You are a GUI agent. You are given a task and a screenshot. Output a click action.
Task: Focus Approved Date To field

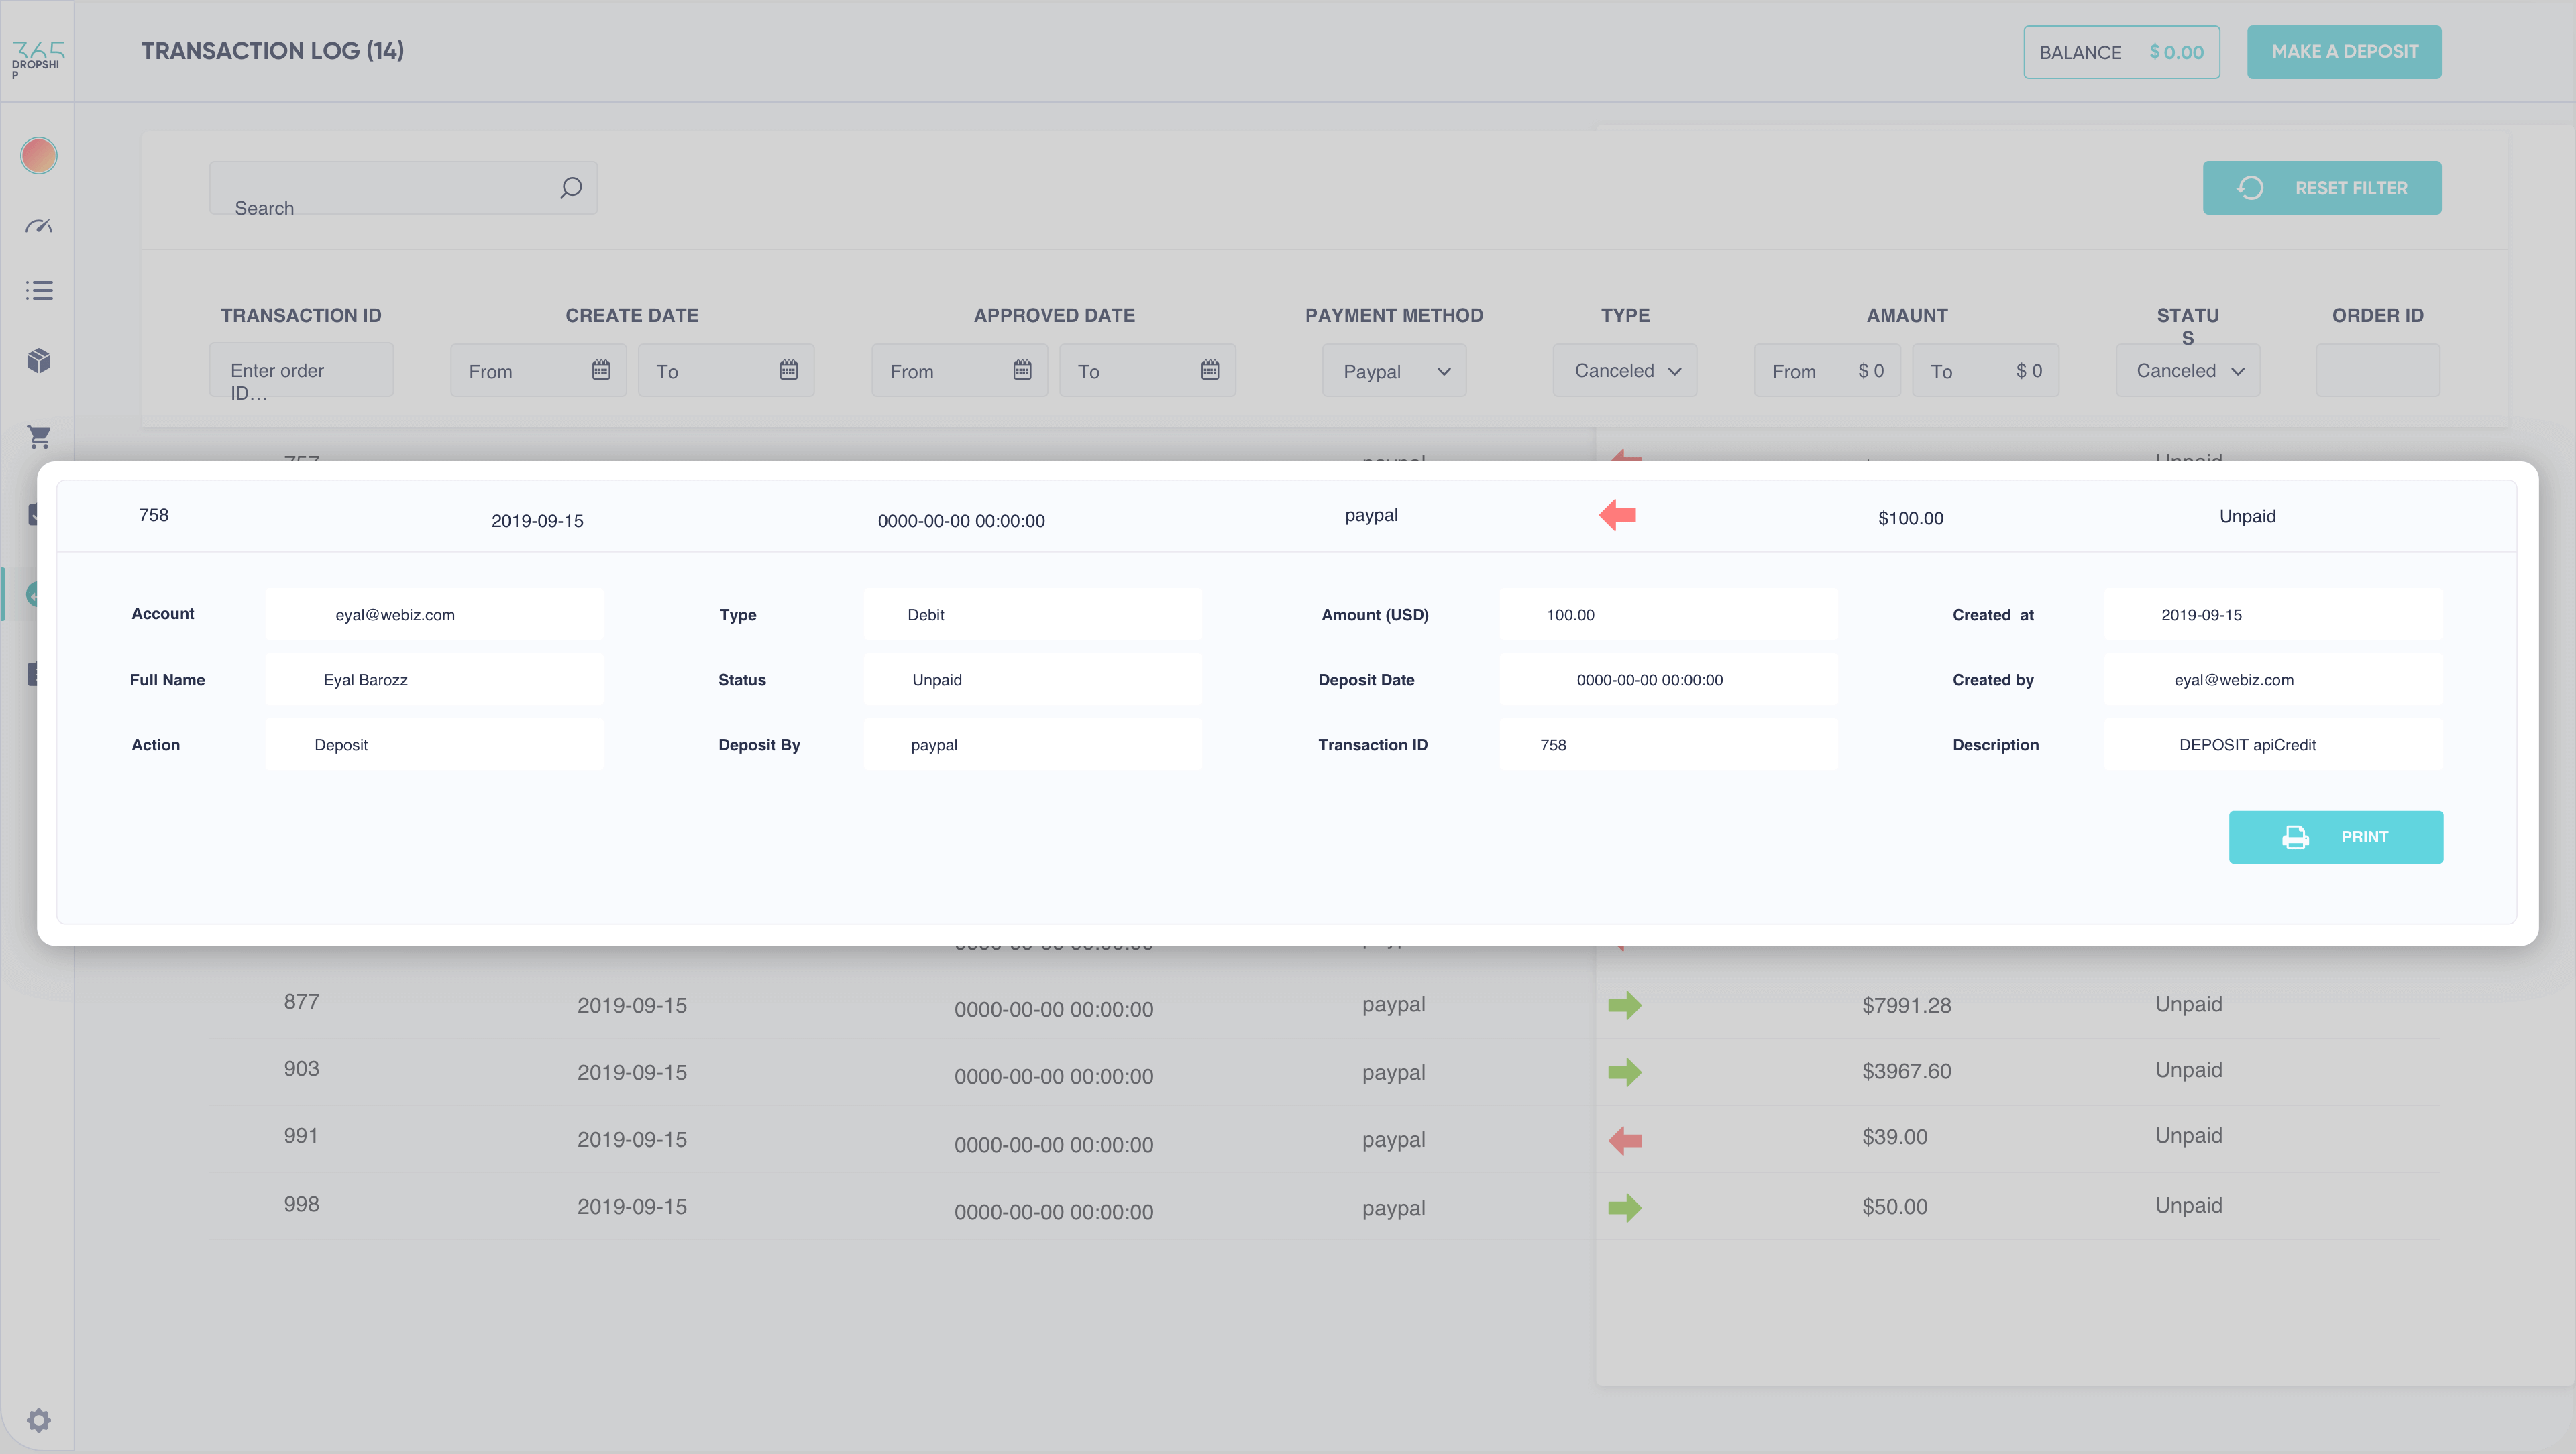[x=1148, y=370]
